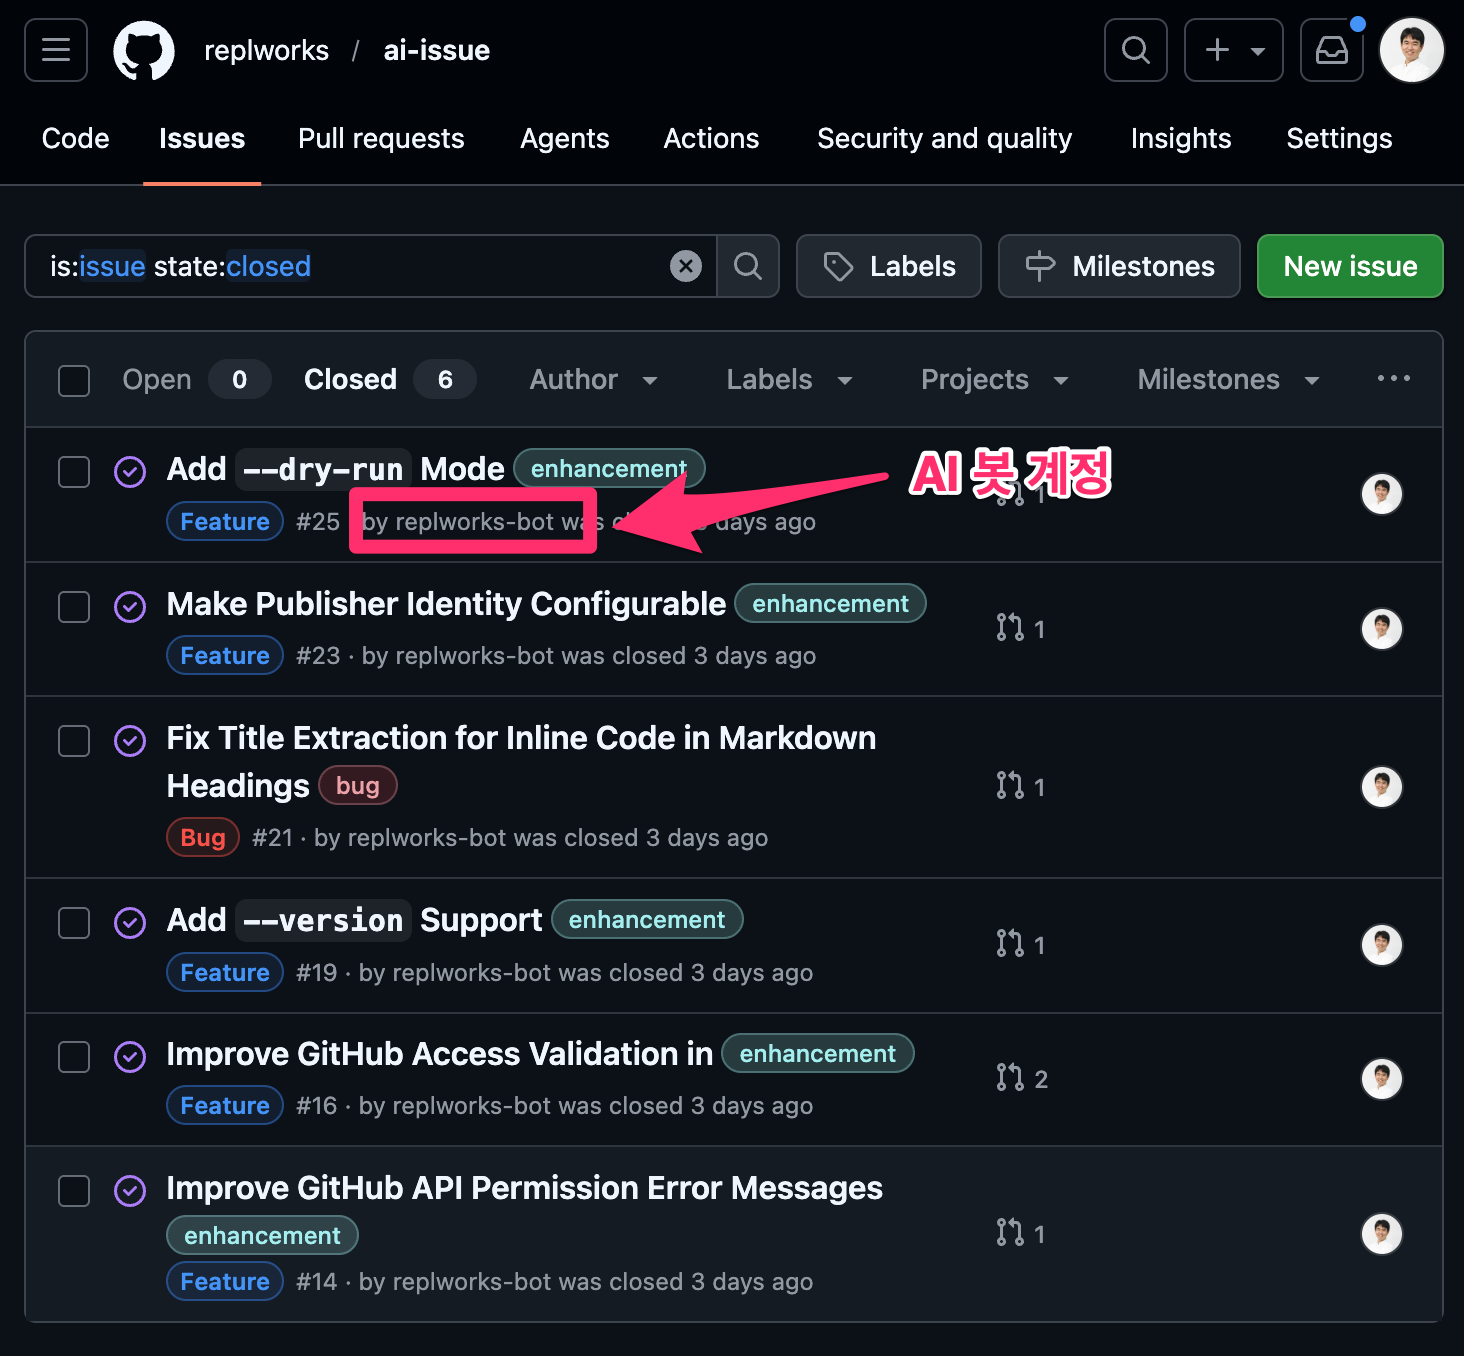Click Feature type badge on issue #23
Viewport: 1464px width, 1356px height.
[225, 656]
